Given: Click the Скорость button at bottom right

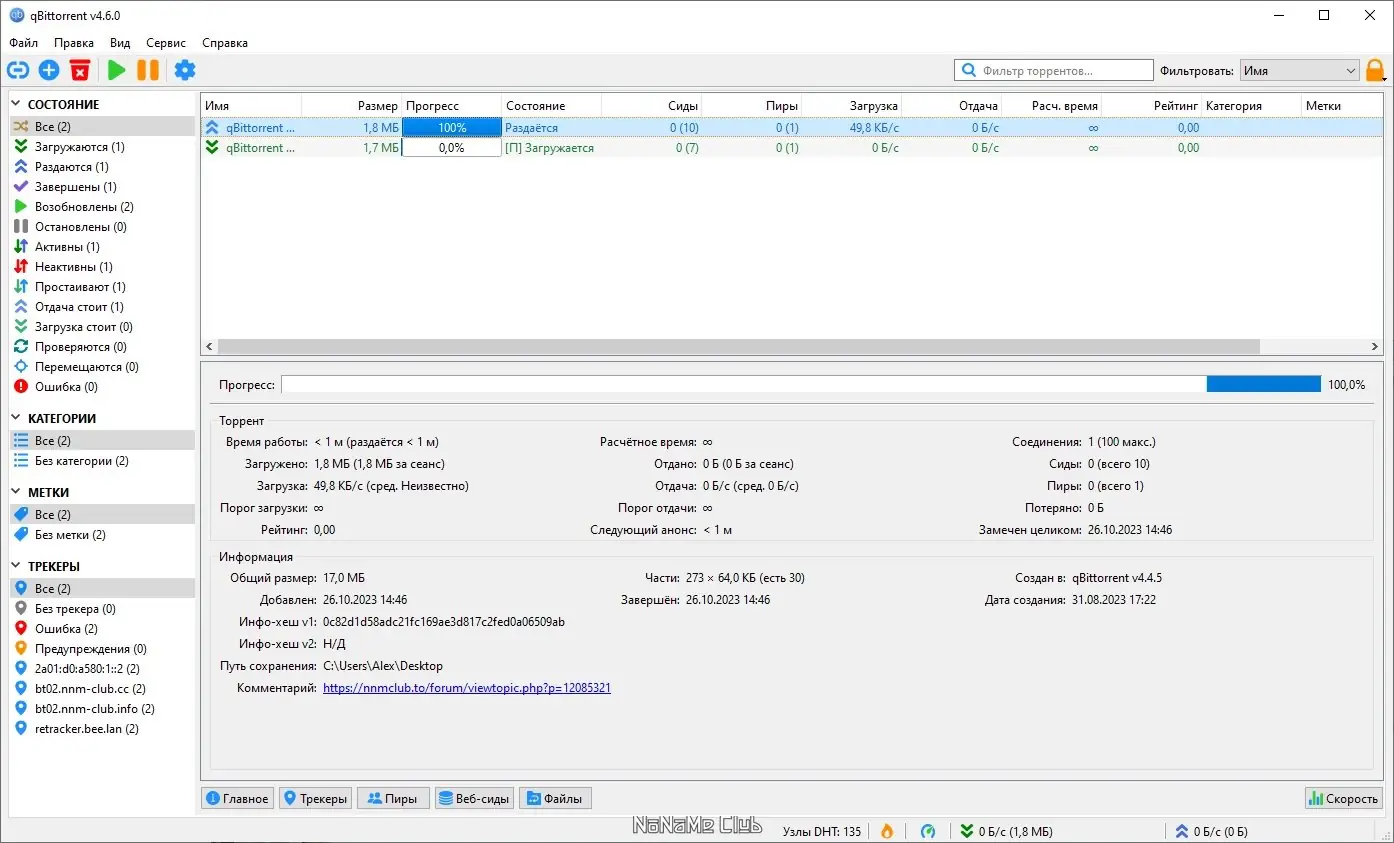Looking at the screenshot, I should point(1343,798).
